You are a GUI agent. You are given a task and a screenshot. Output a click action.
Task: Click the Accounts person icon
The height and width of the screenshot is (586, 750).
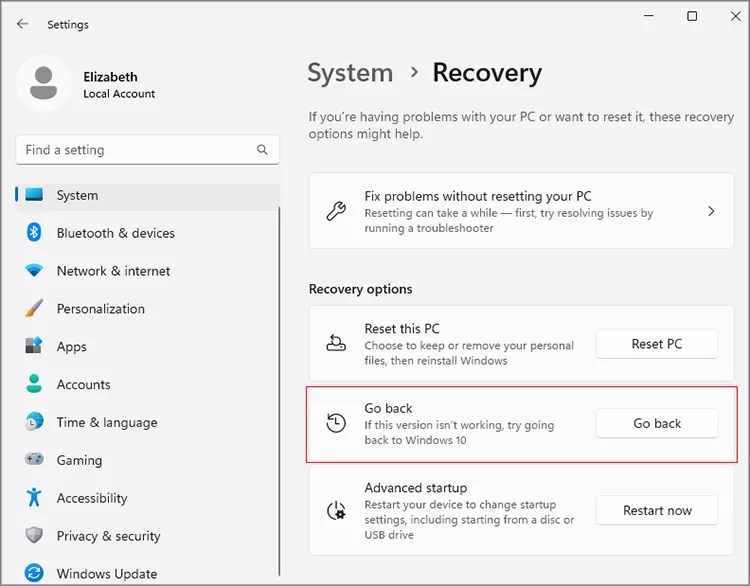click(x=34, y=384)
